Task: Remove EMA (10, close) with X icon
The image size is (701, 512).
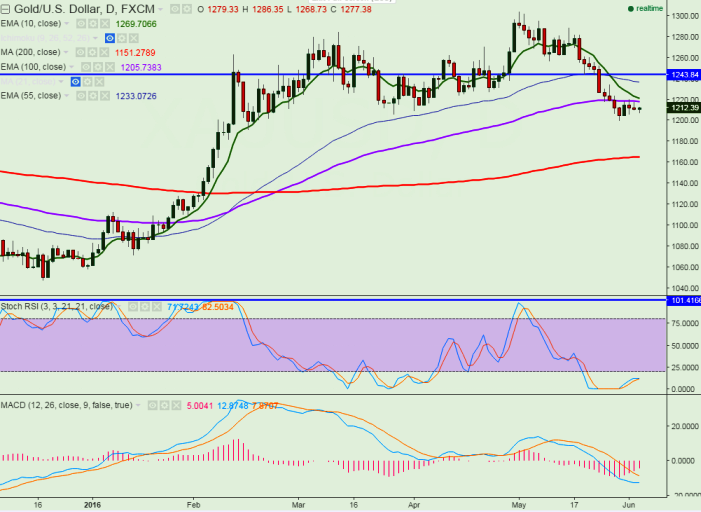Action: click(x=104, y=24)
